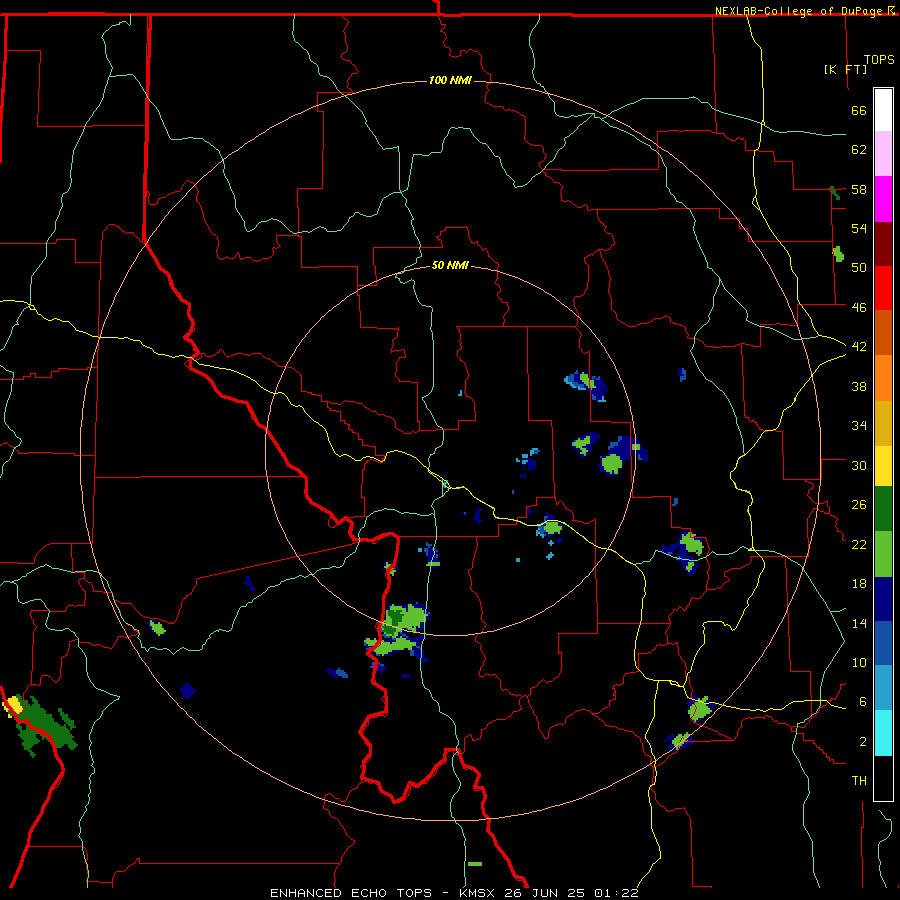Click the small green bar echo near the caption
This screenshot has height=900, width=900.
[475, 864]
